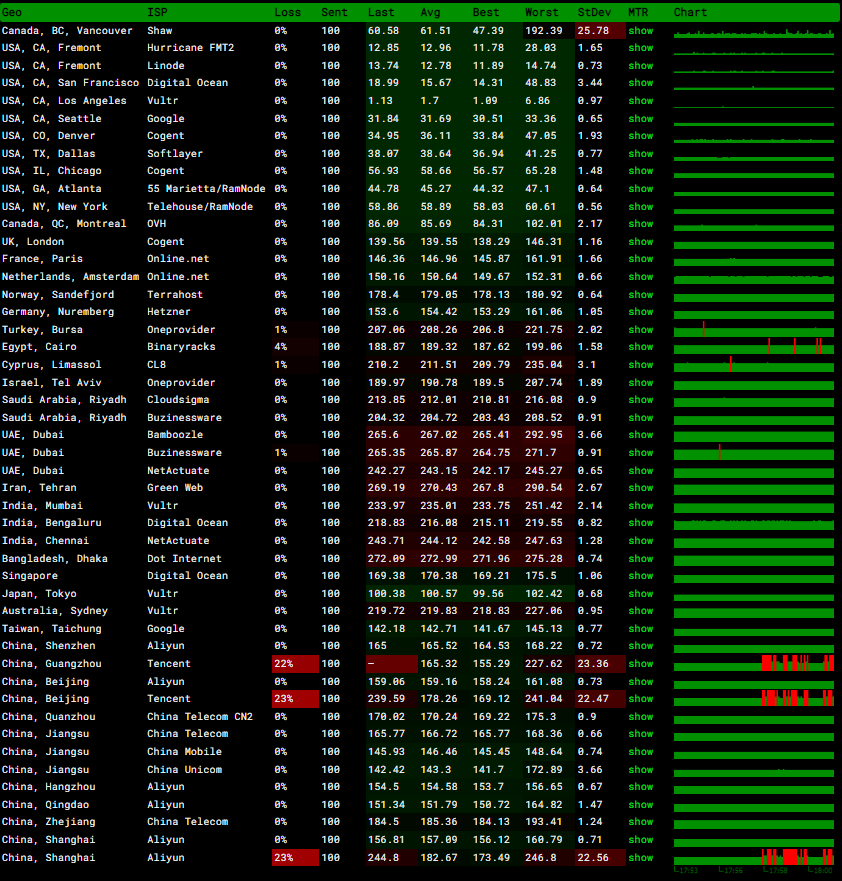Click show link for Singapore Digital Ocean
This screenshot has width=842, height=881.
click(x=640, y=576)
